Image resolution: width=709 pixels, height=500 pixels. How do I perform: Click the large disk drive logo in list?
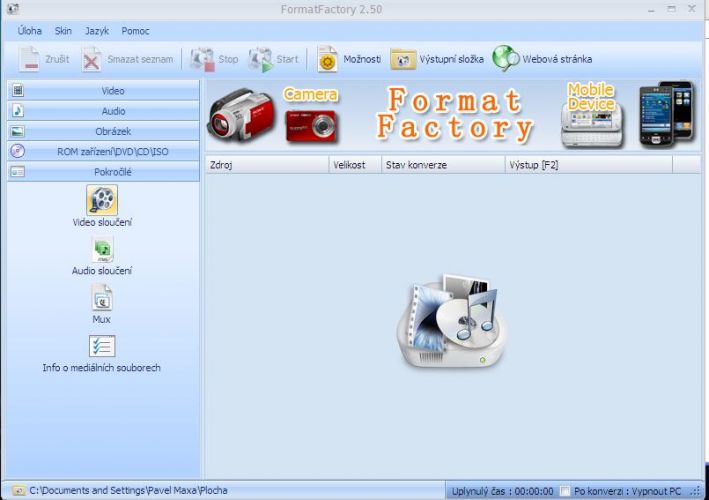(452, 321)
